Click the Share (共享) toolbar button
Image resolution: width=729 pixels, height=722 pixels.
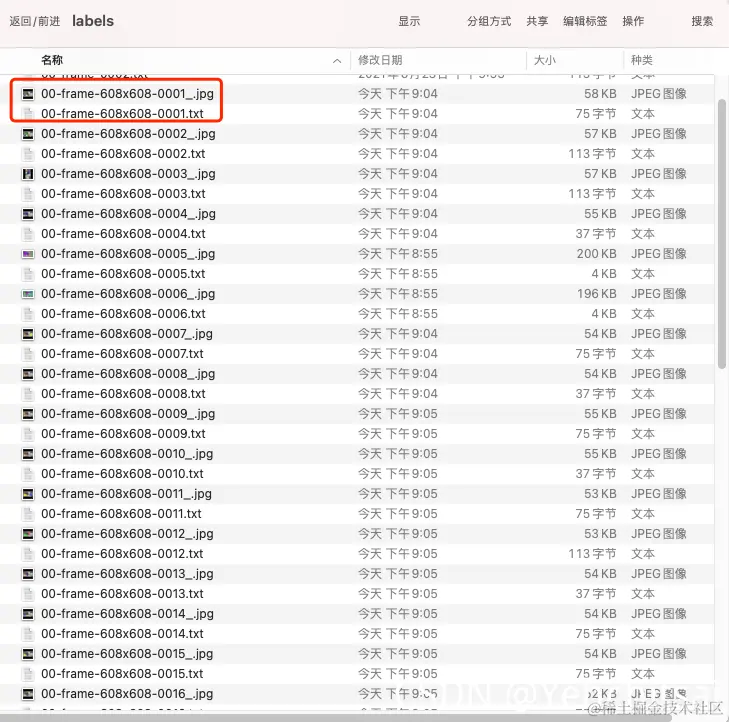[x=537, y=21]
